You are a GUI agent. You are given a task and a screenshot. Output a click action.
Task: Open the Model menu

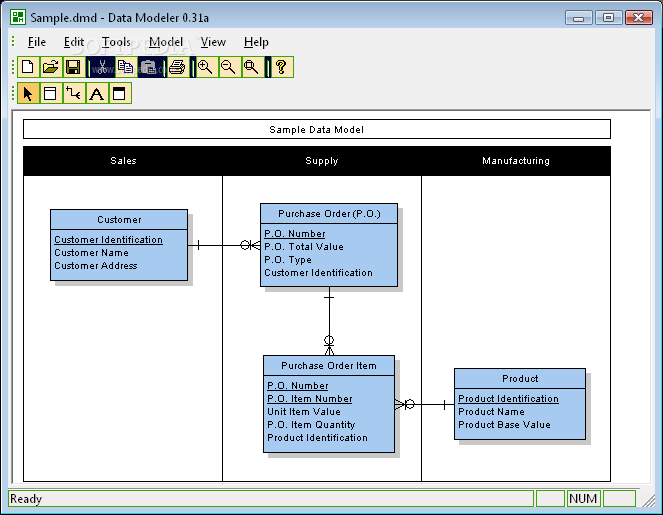166,42
